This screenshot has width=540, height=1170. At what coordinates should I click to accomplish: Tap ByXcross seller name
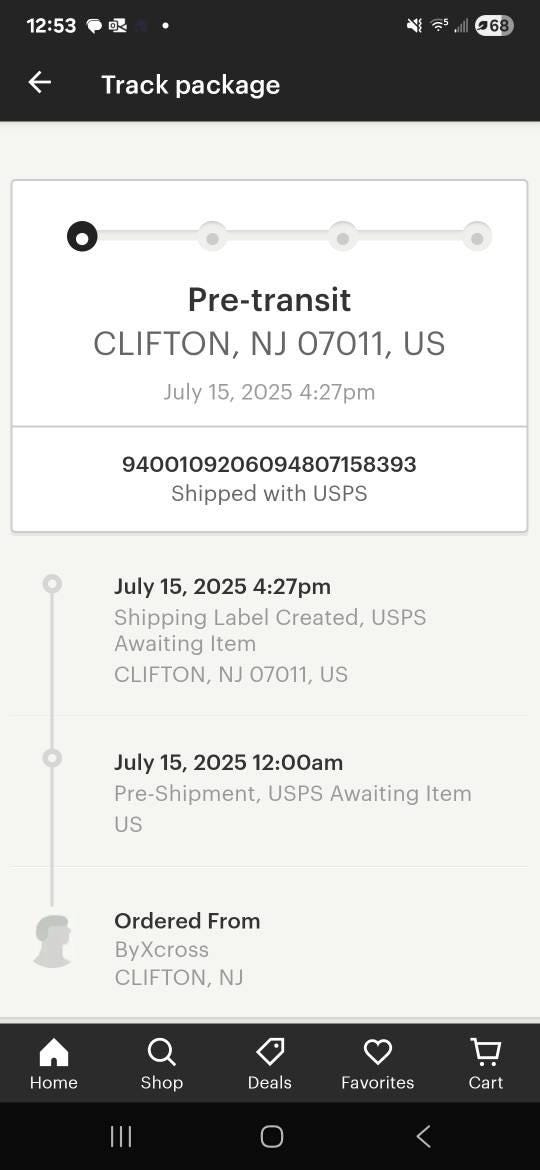[162, 949]
